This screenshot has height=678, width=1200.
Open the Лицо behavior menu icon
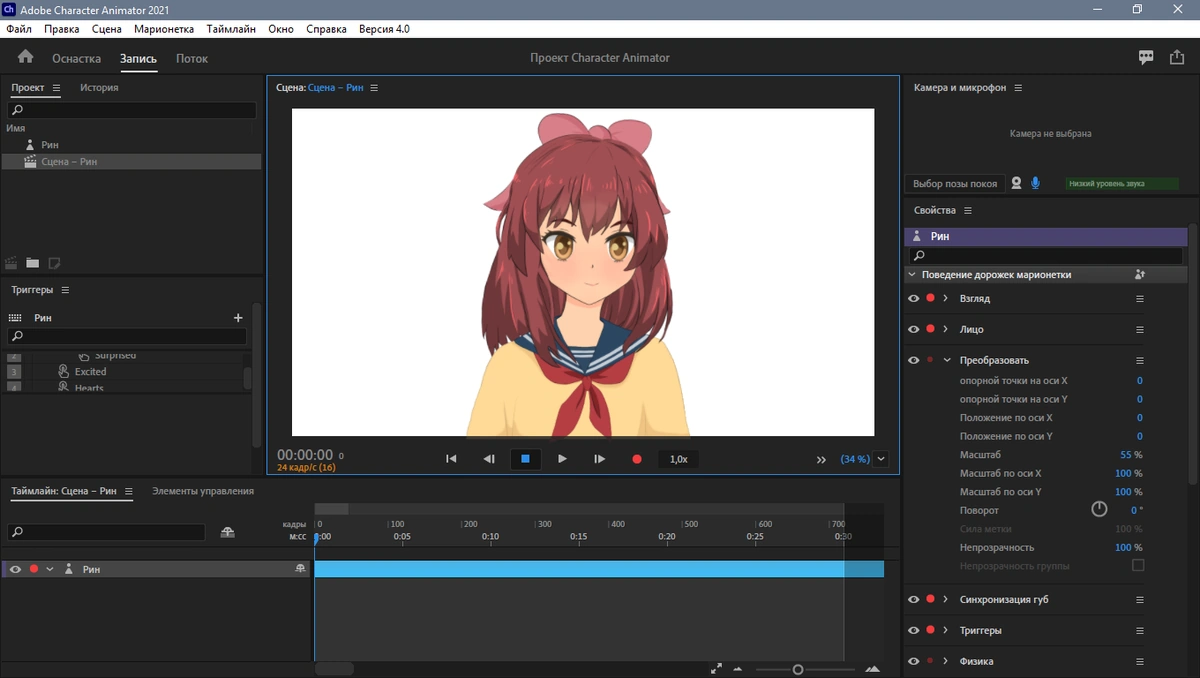tap(1139, 330)
